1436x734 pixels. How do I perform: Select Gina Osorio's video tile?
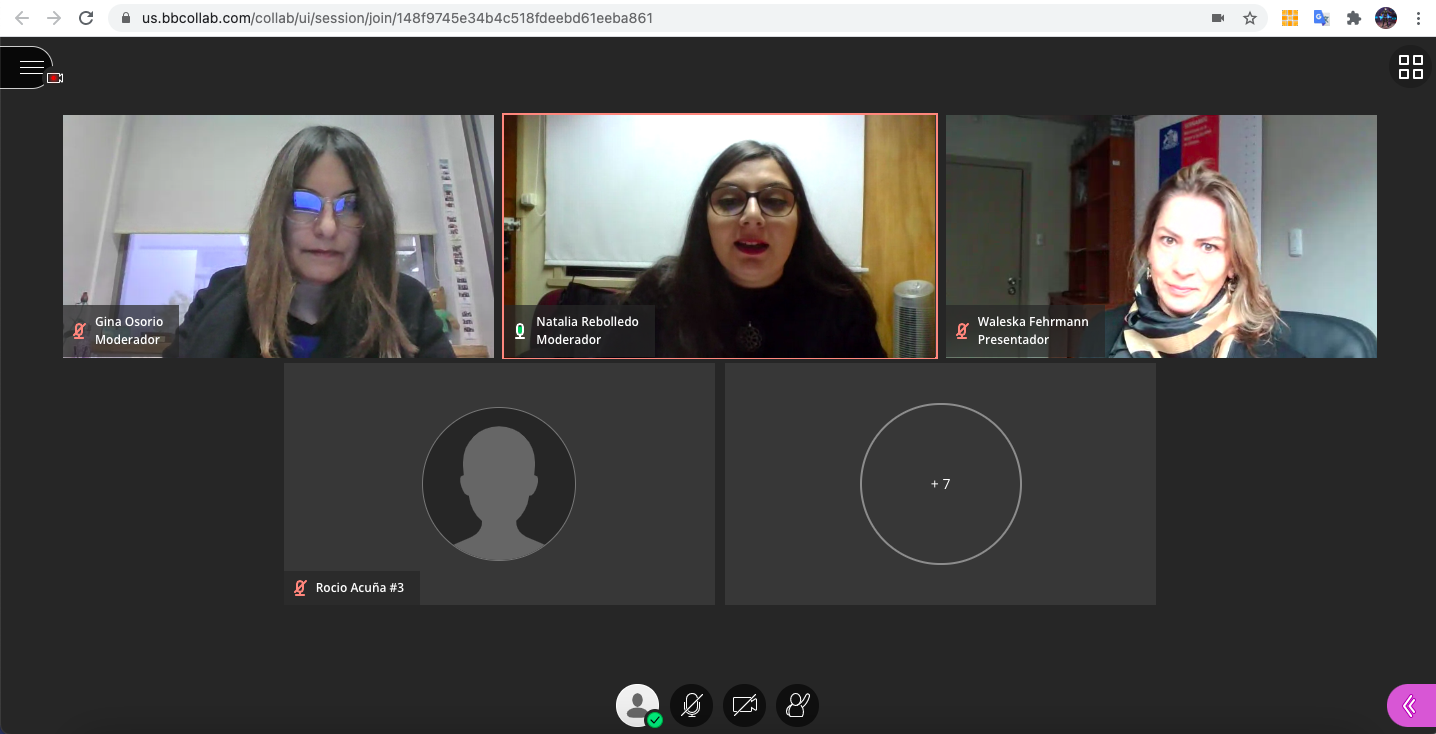tap(278, 236)
